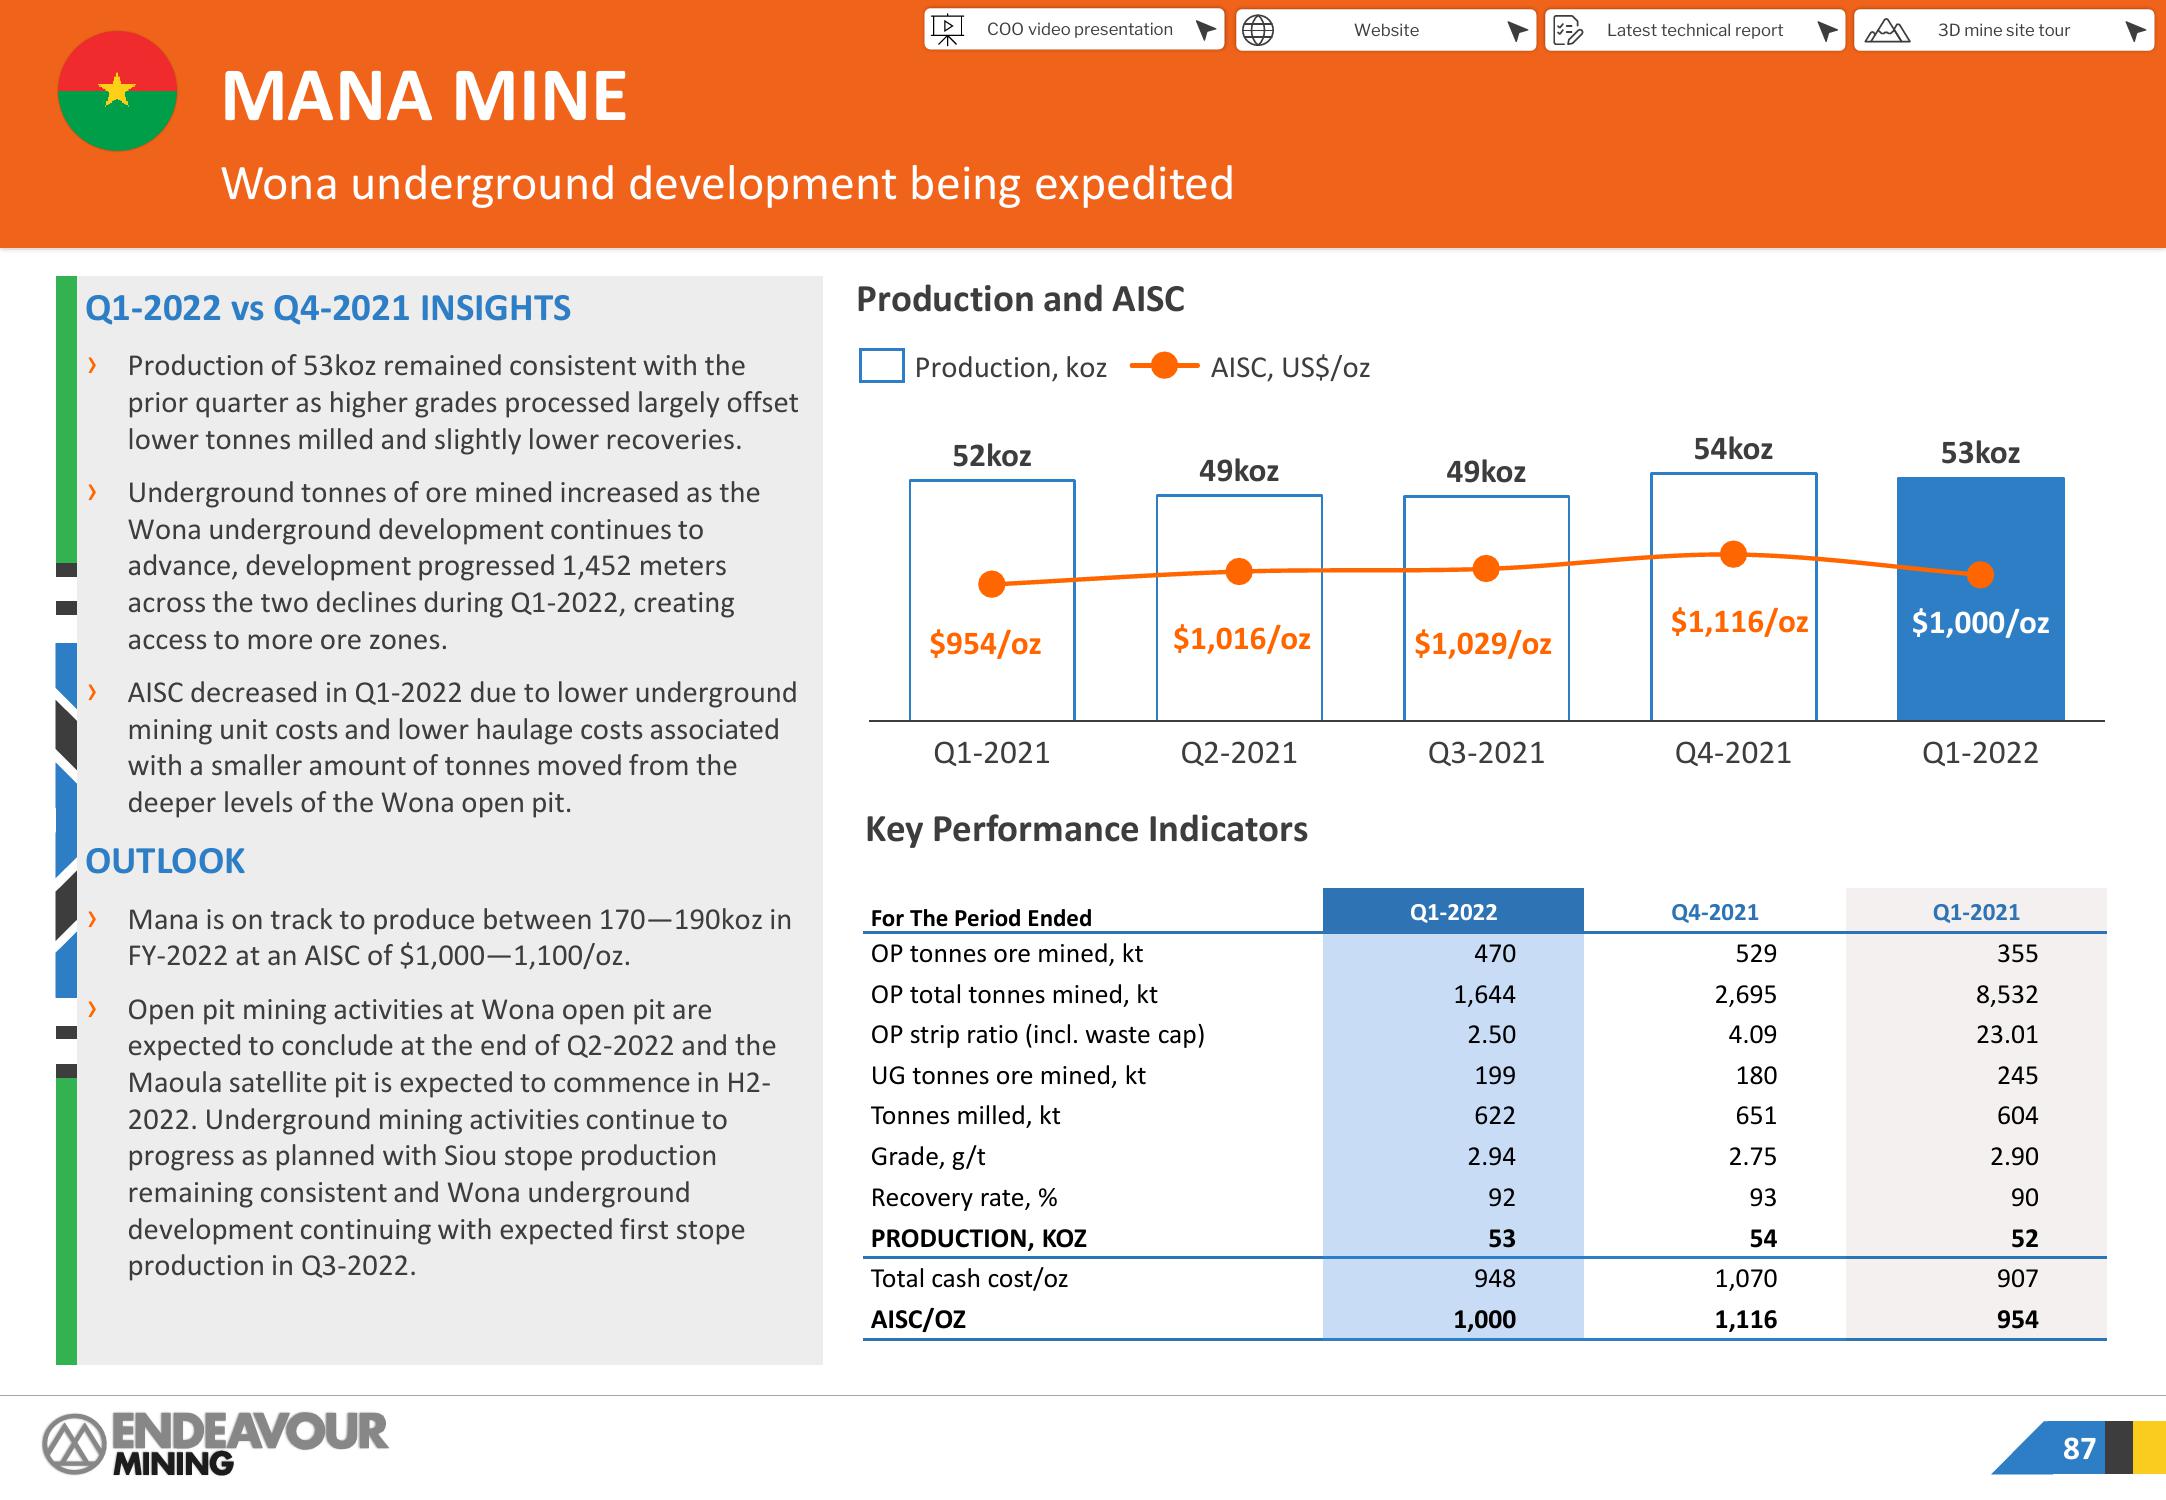Click the mountain icon beside 3D mine site tour

click(1887, 31)
